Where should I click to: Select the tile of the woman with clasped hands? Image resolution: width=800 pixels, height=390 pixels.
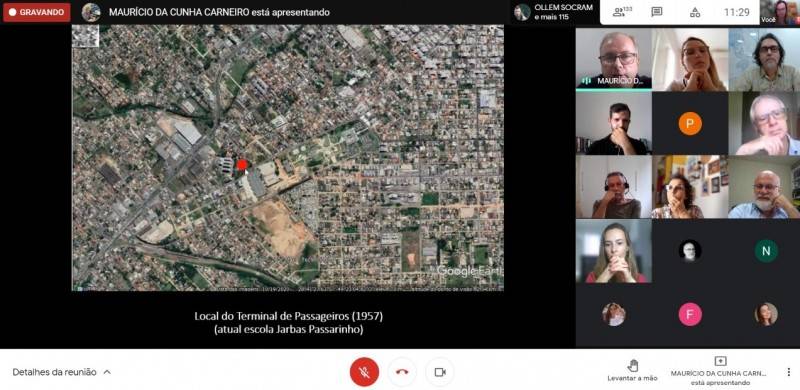click(614, 251)
